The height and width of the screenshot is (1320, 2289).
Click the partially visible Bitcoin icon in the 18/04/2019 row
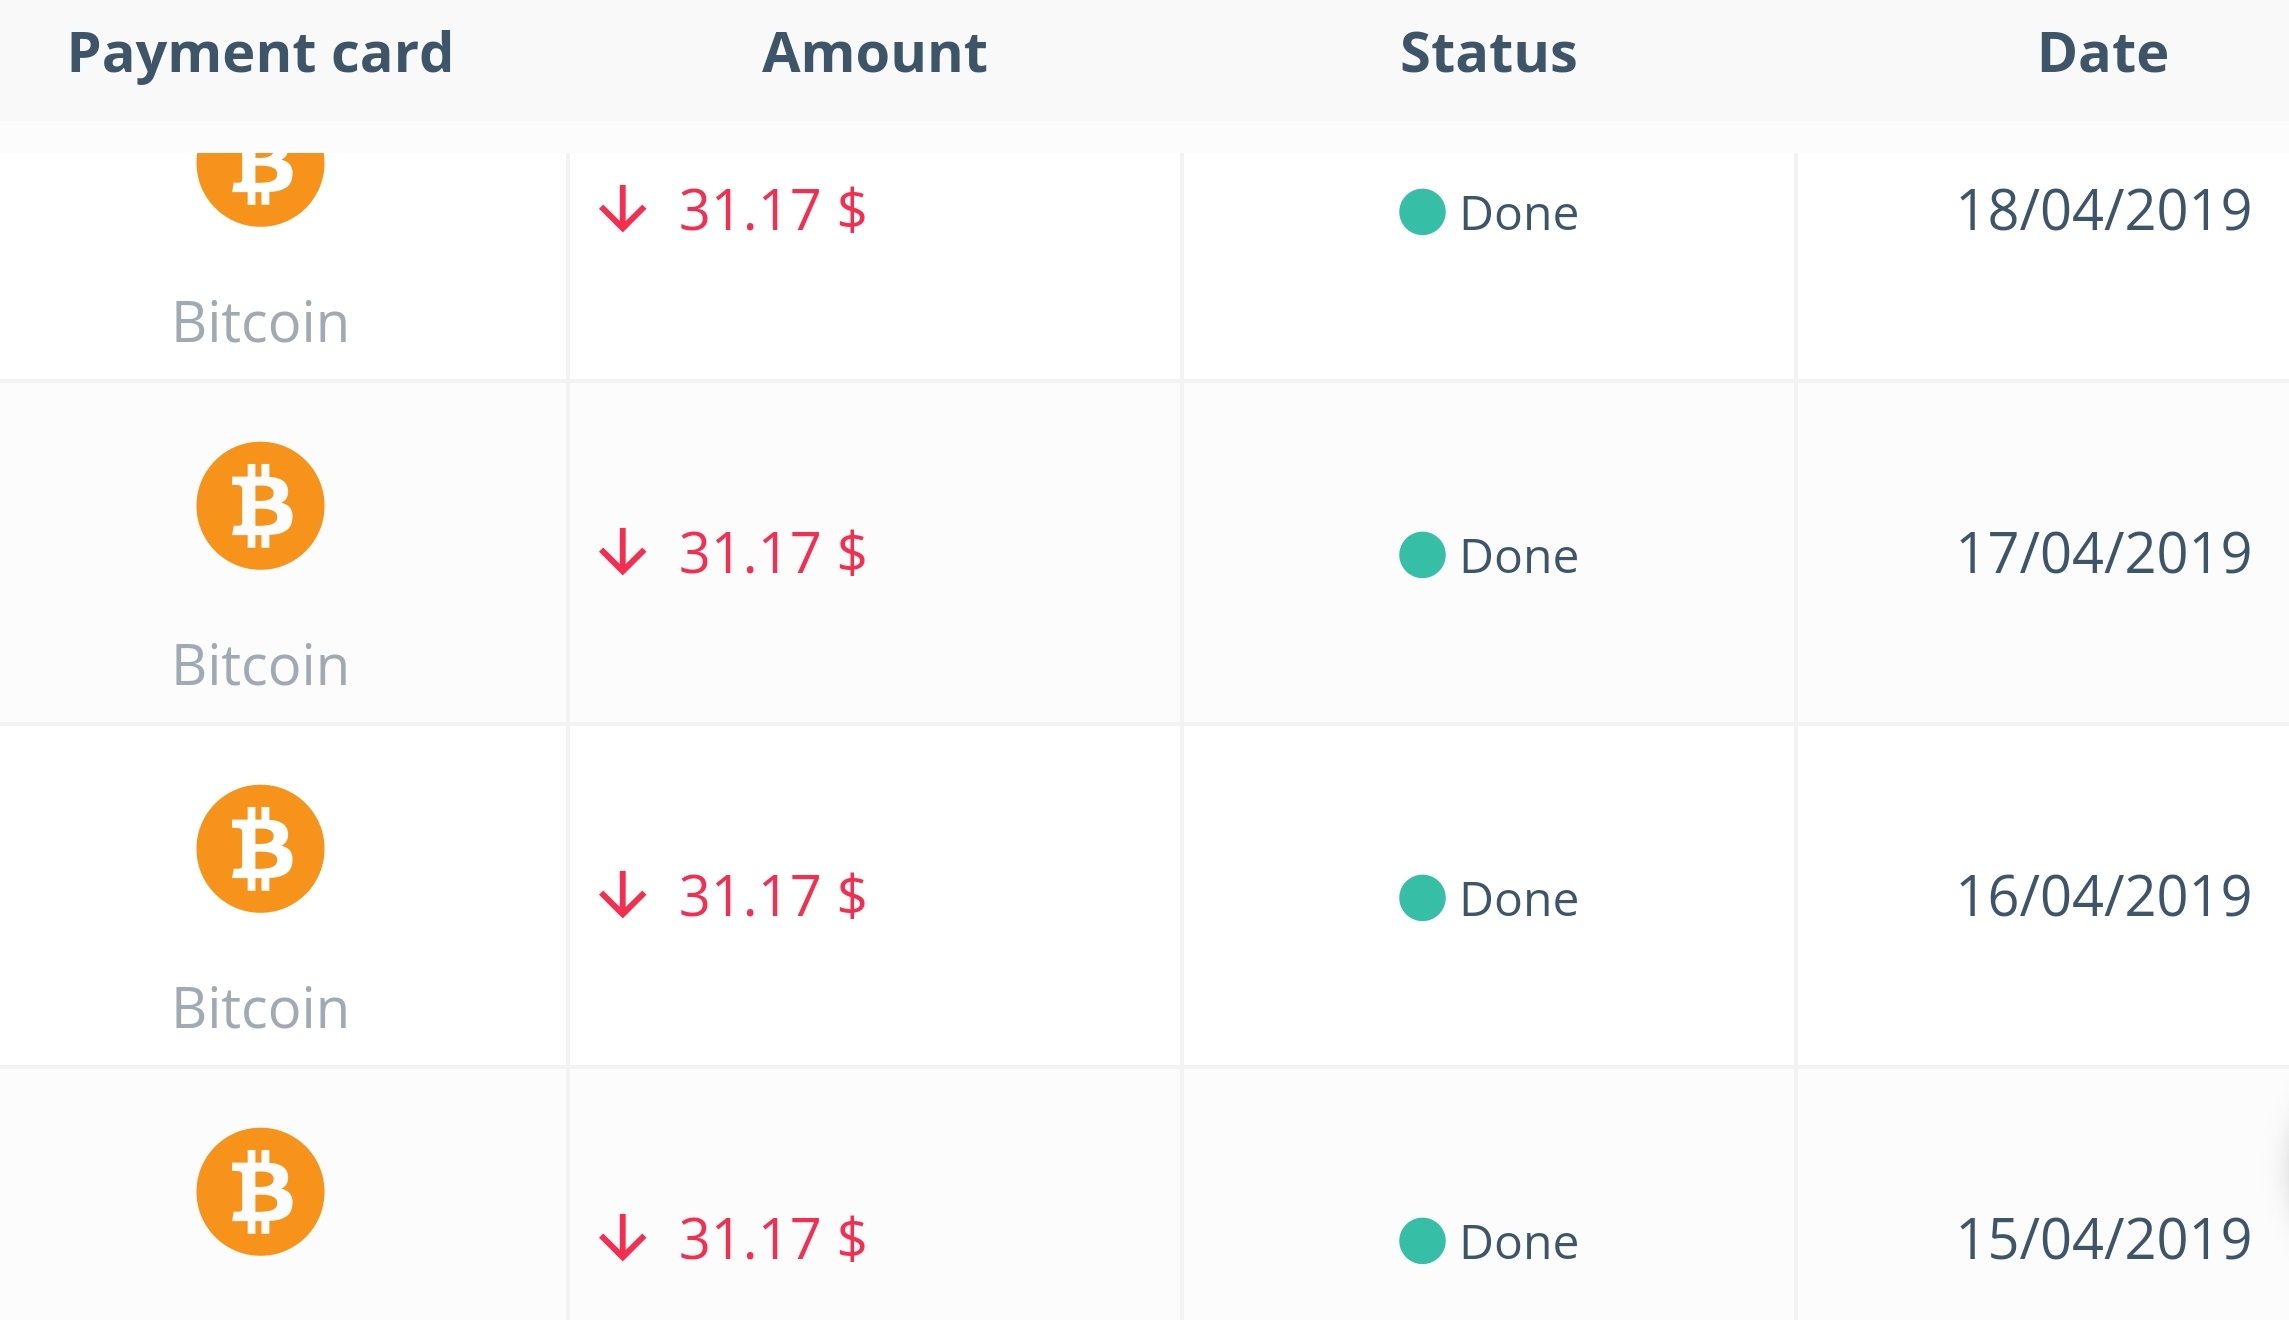pos(260,189)
